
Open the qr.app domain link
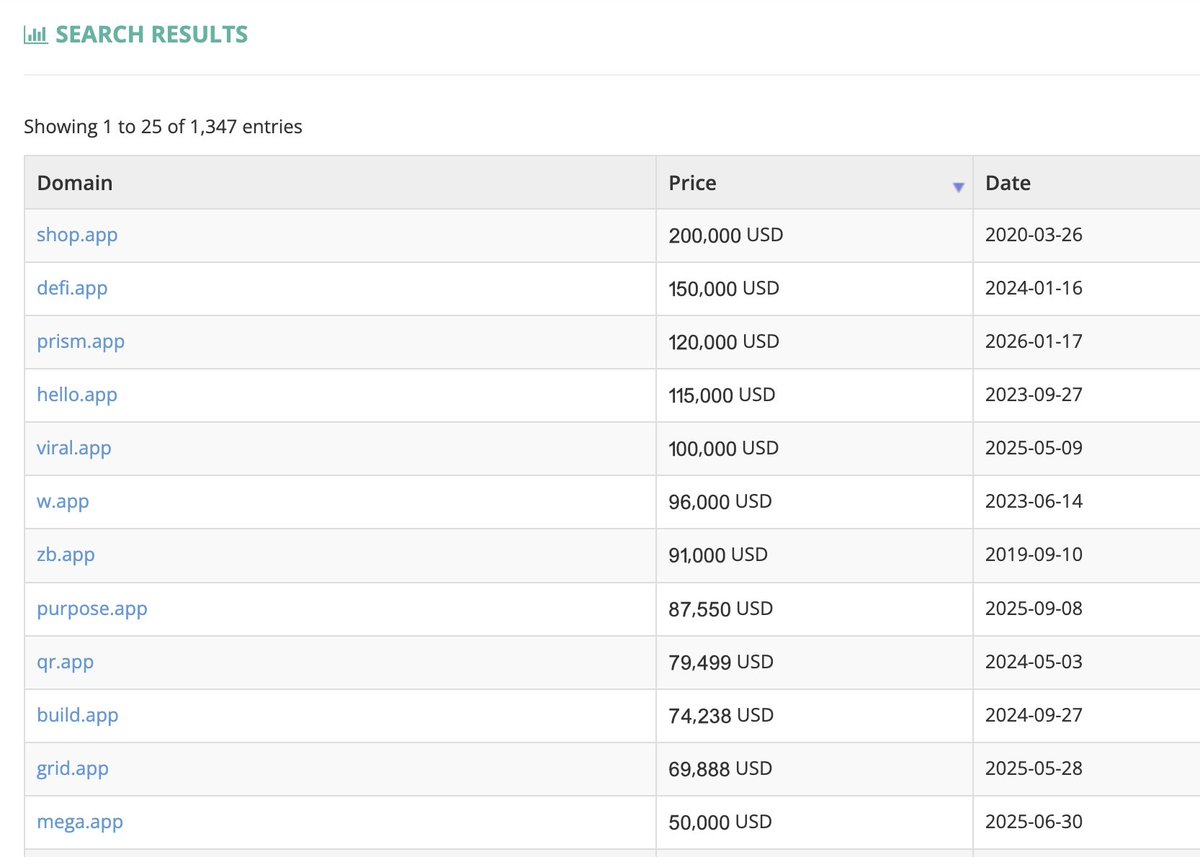65,662
